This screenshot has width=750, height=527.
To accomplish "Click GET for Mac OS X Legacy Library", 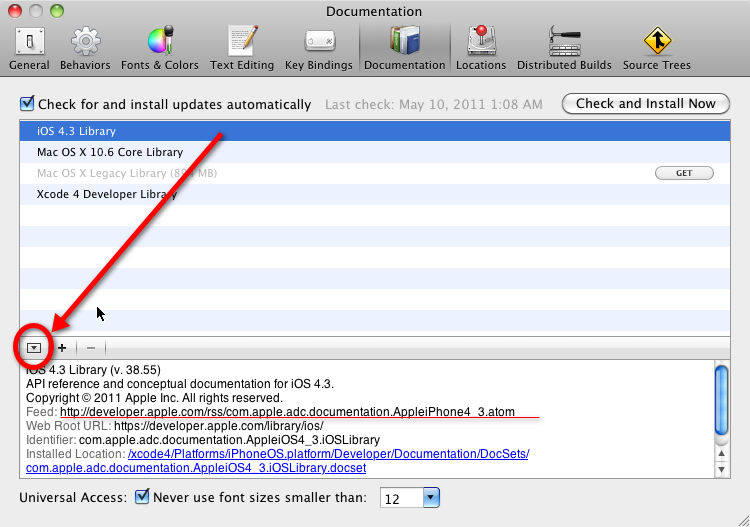I will 684,173.
